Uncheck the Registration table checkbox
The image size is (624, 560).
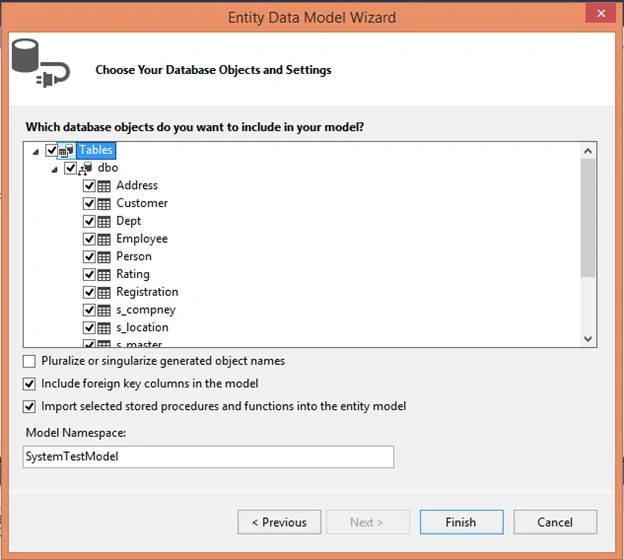tap(89, 293)
